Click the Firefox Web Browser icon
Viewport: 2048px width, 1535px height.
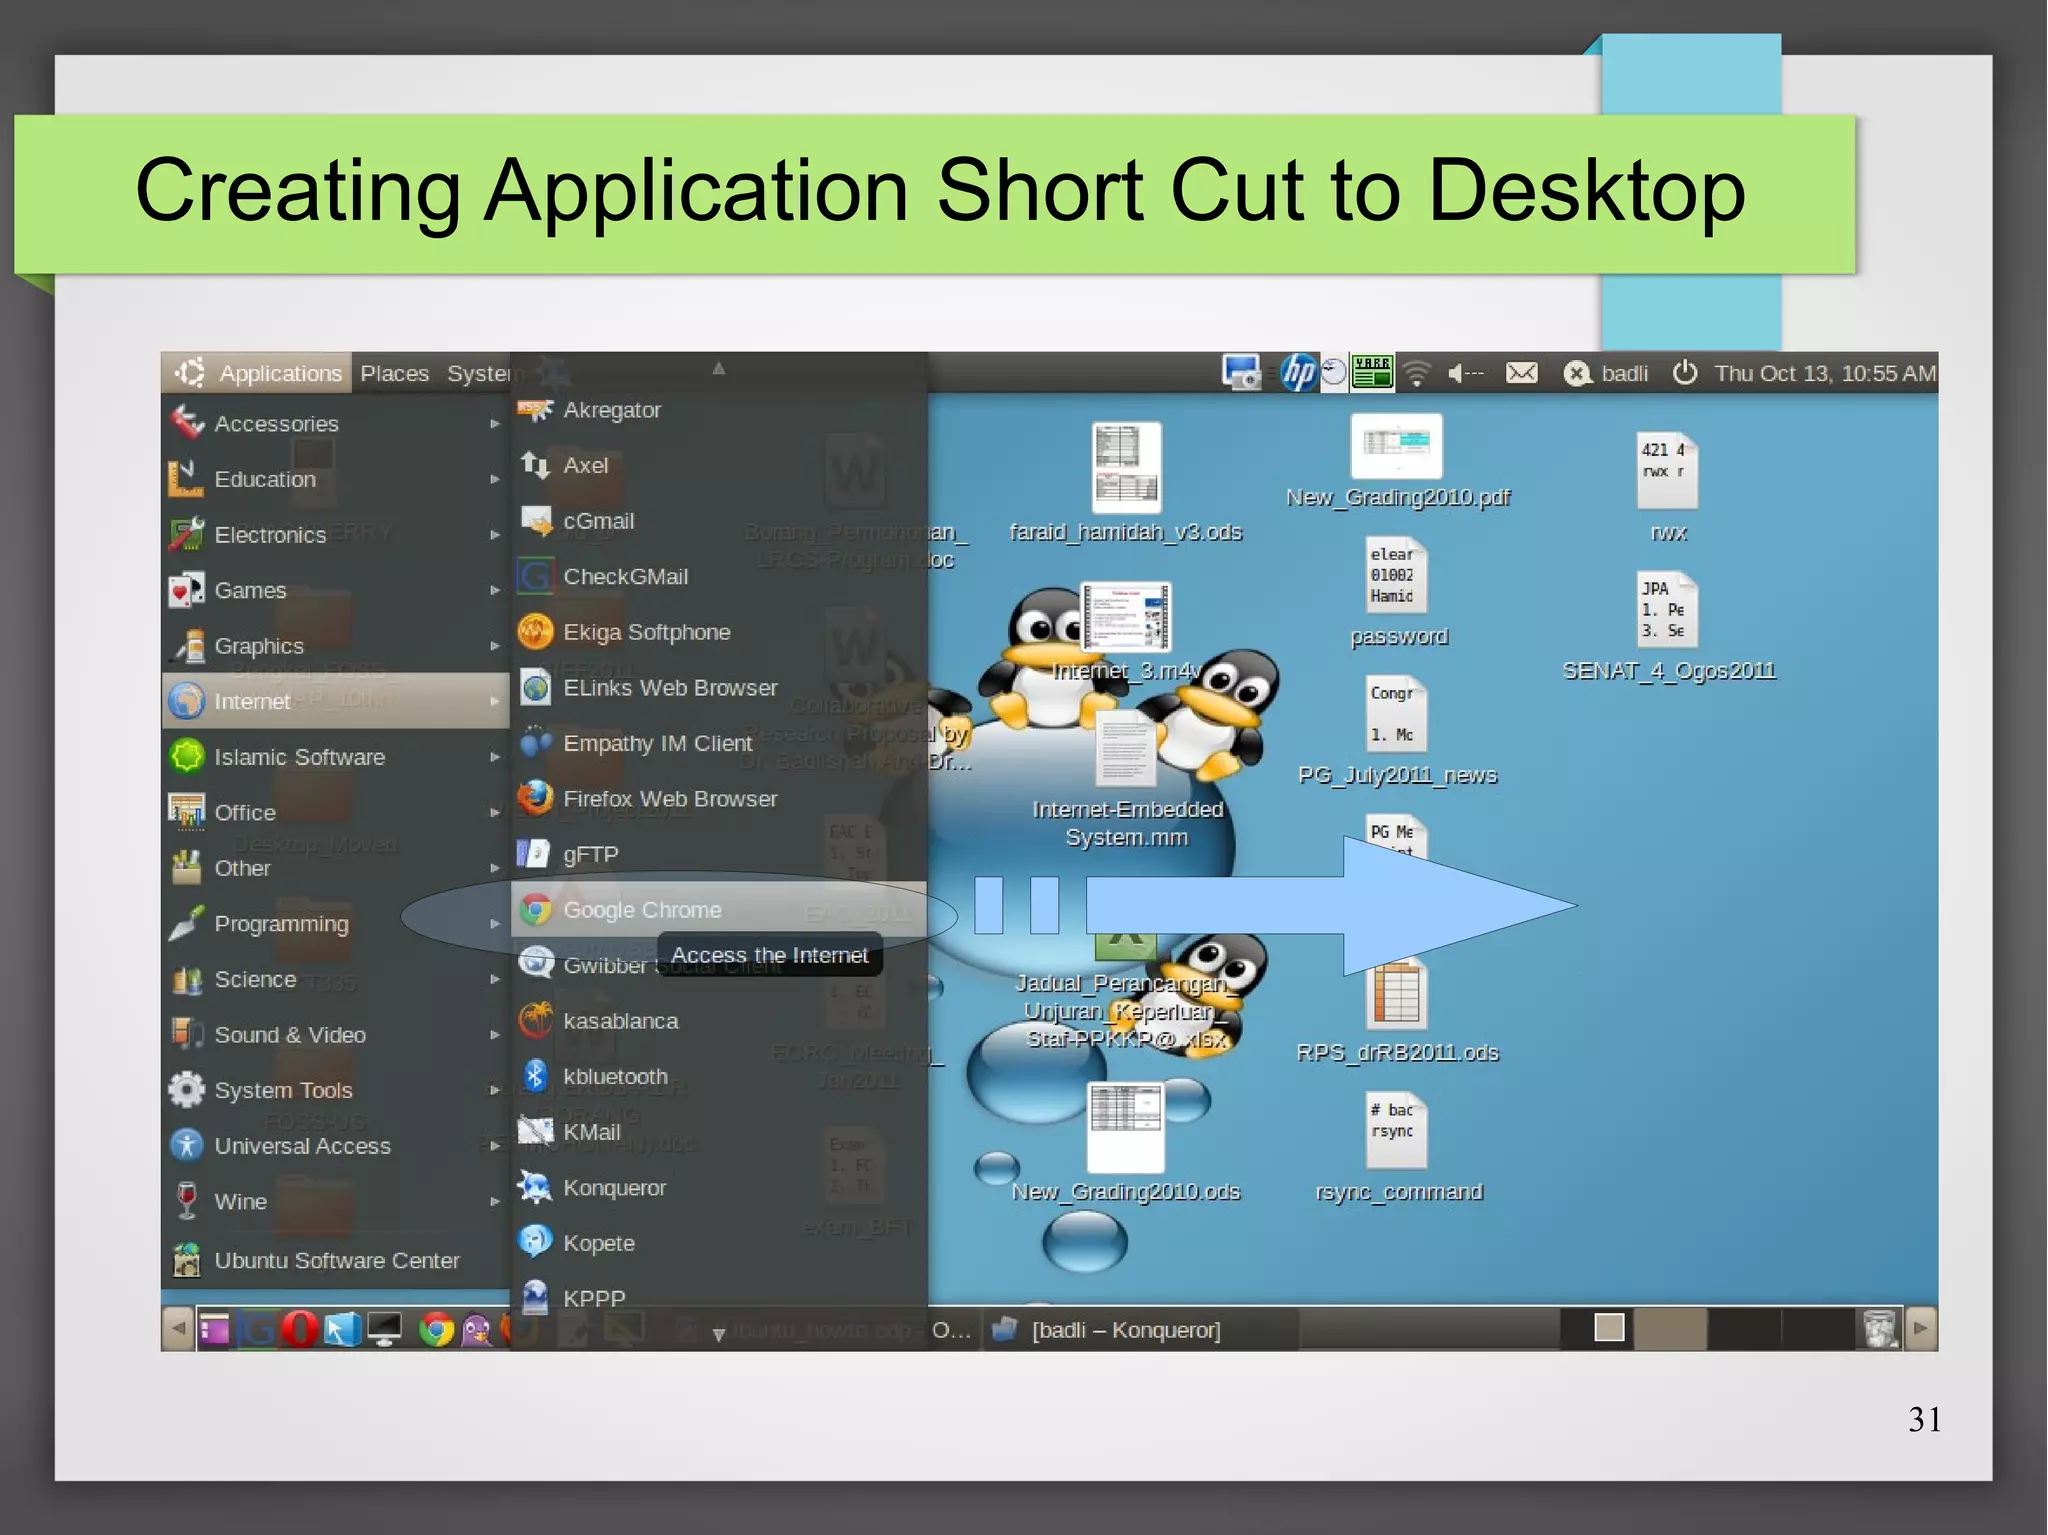point(535,798)
